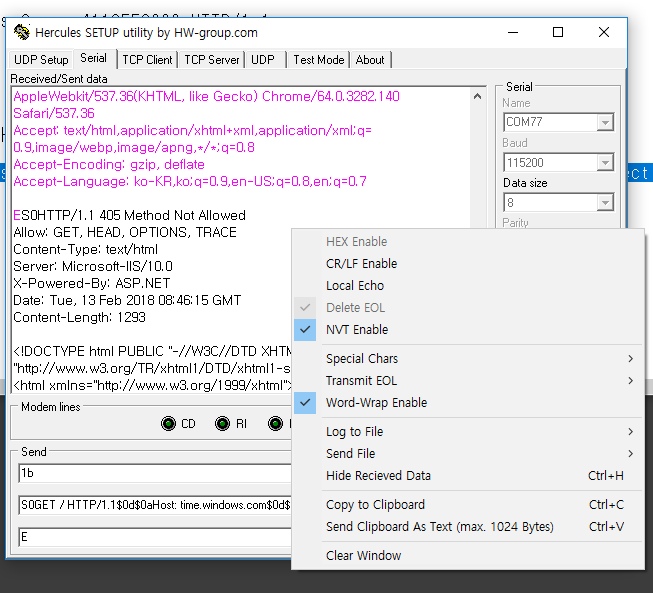The image size is (653, 593).
Task: Minimize the Hercules window
Action: (513, 32)
